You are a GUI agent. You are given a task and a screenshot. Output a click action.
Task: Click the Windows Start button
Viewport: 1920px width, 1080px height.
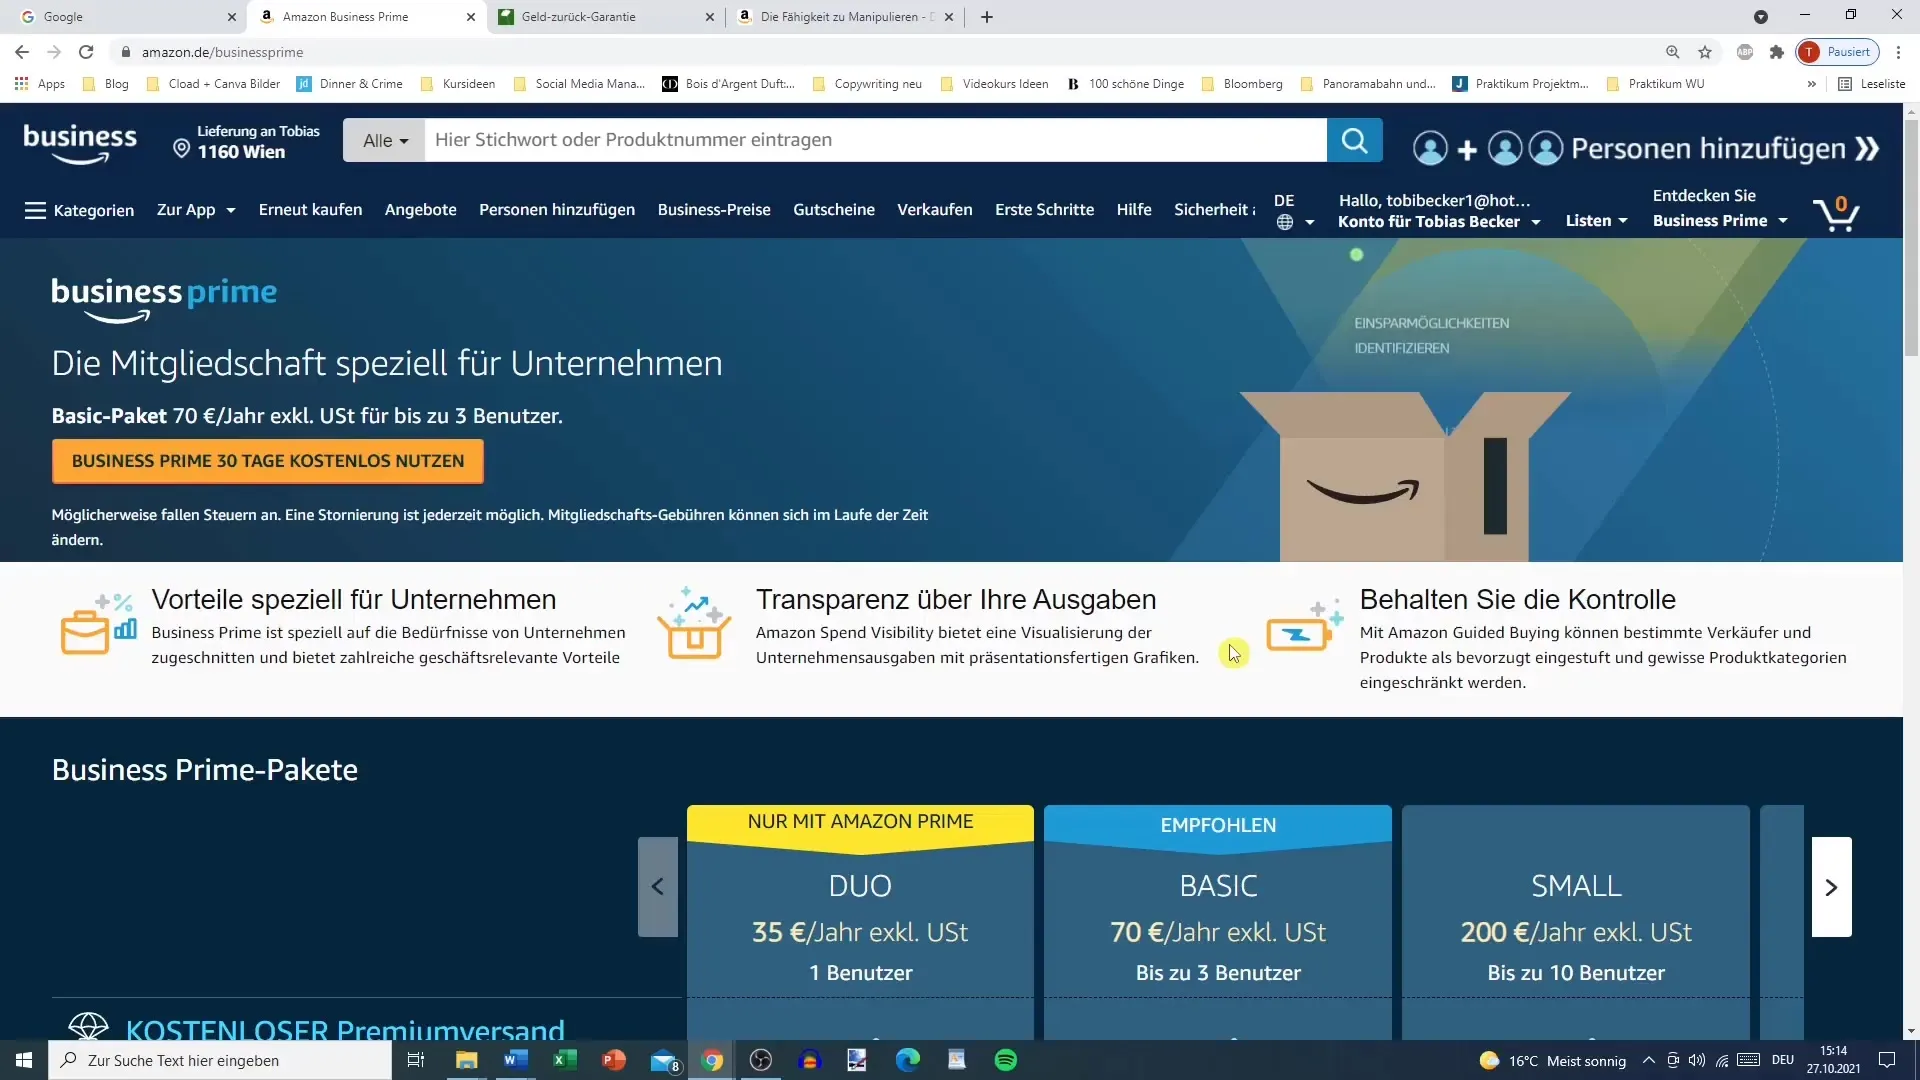(x=24, y=1060)
